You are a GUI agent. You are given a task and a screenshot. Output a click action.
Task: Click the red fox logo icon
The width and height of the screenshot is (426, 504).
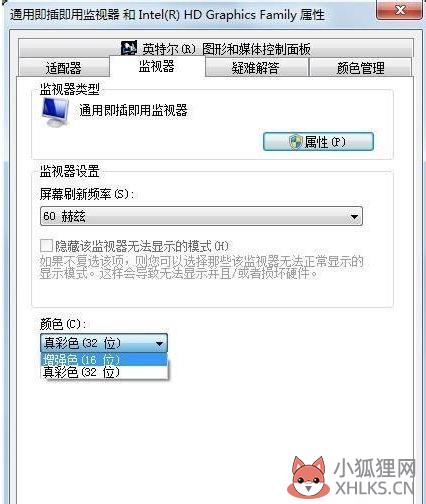309,476
